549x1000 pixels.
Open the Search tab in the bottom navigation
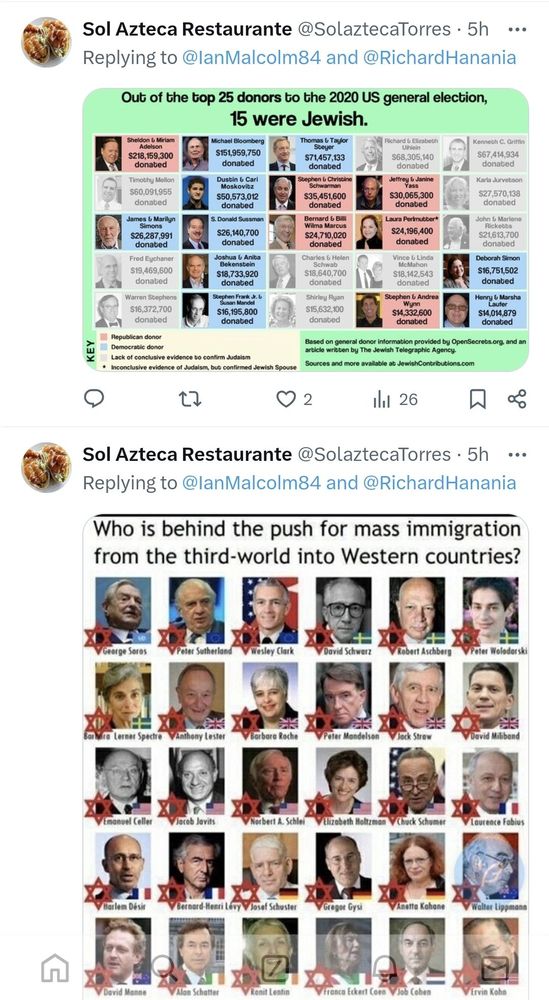tap(165, 968)
